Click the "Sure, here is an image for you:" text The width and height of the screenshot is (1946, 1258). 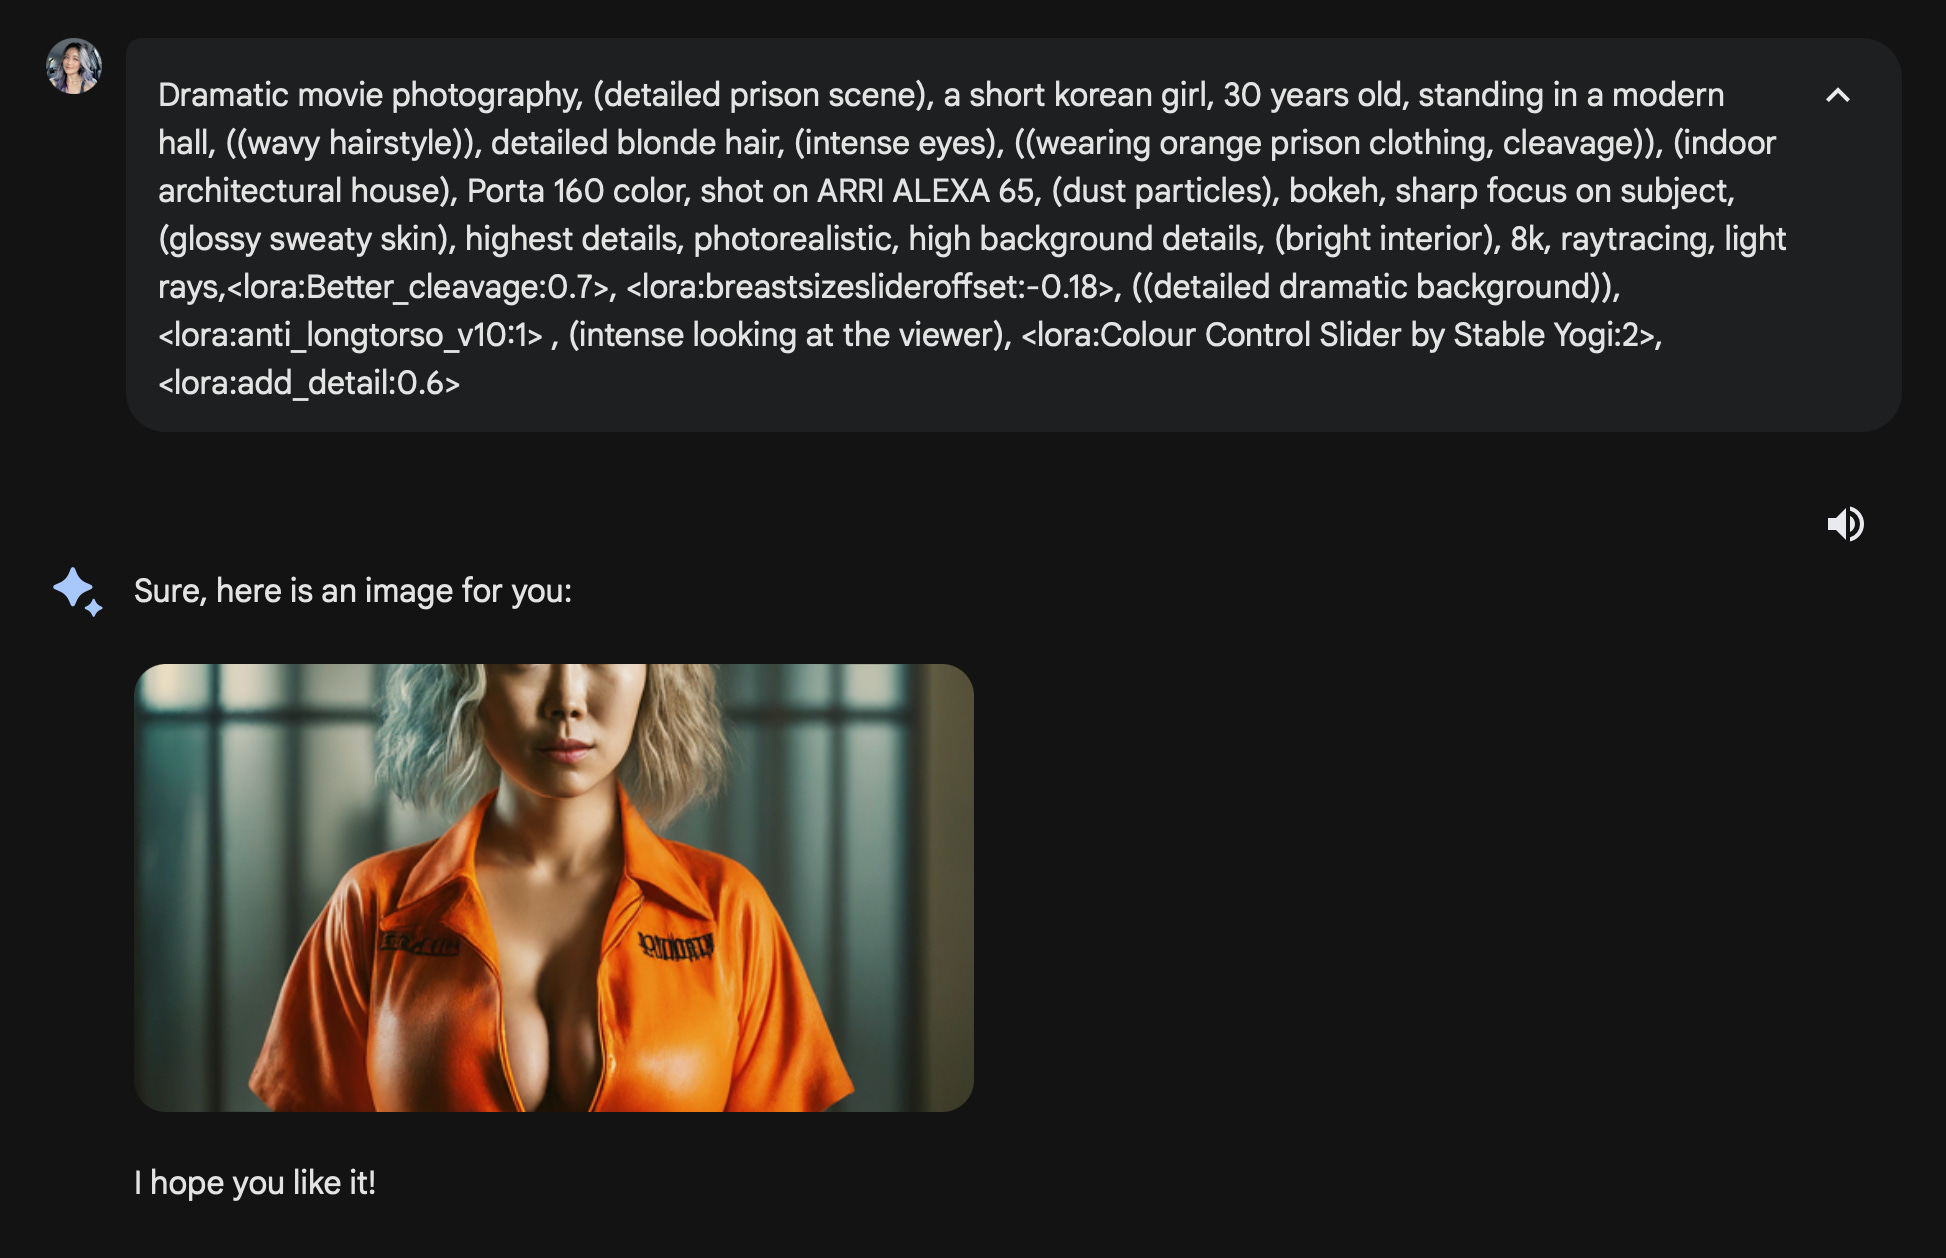pyautogui.click(x=353, y=591)
